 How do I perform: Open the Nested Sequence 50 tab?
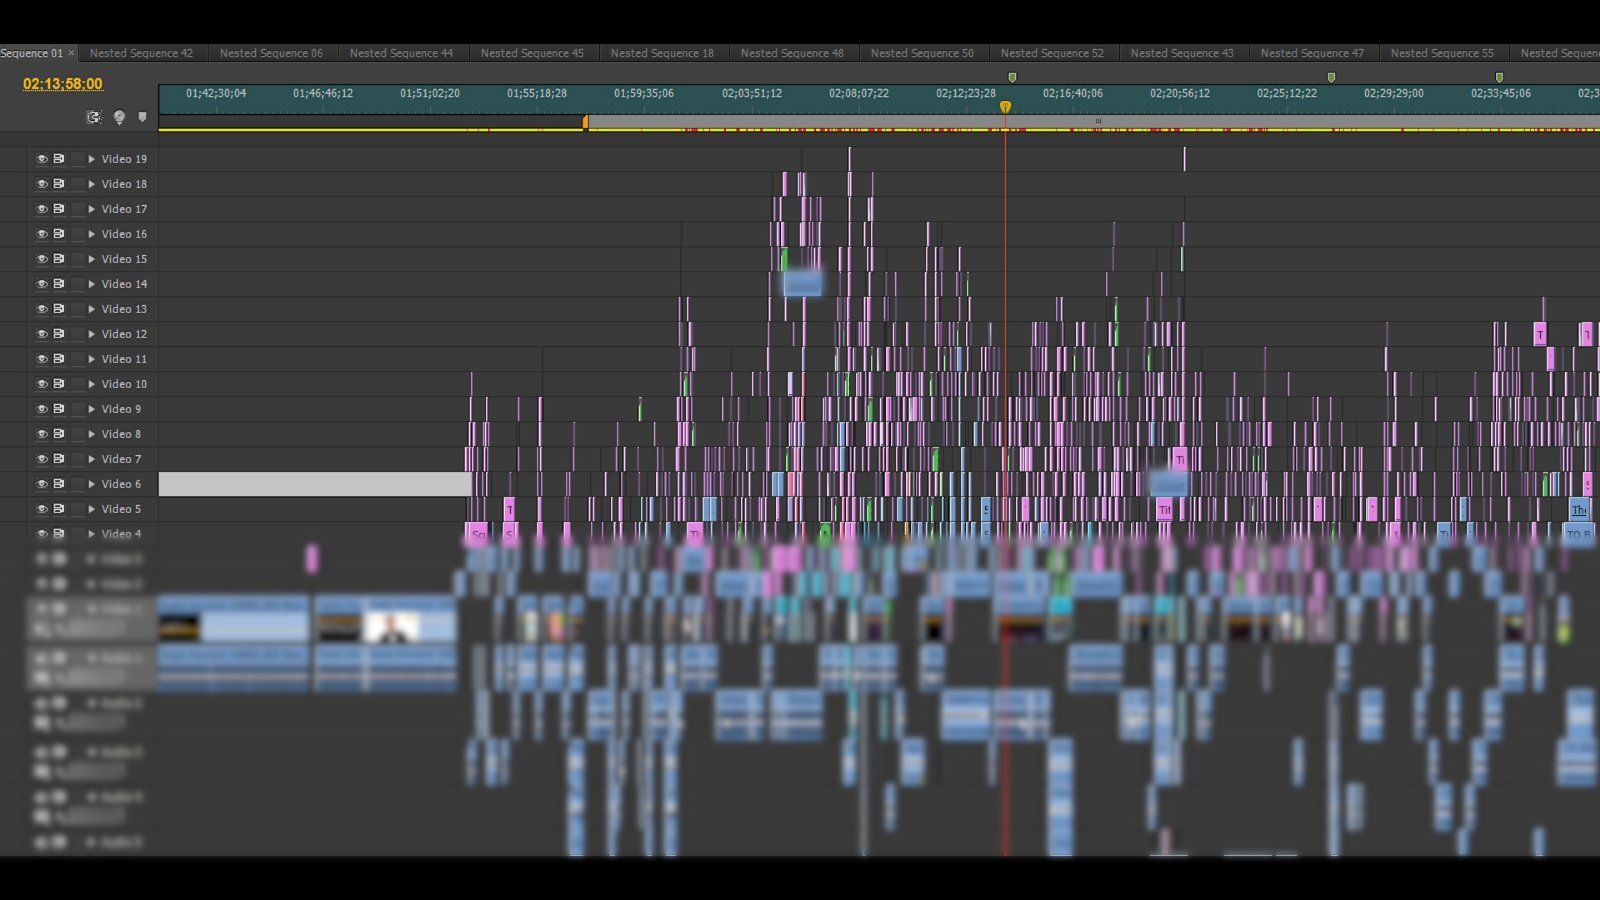921,53
